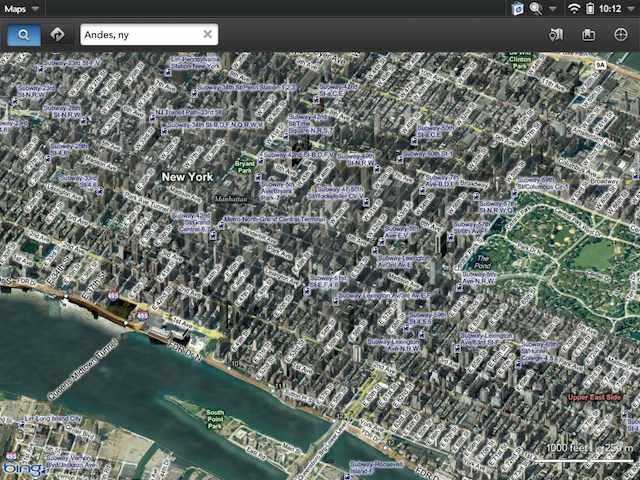The width and height of the screenshot is (640, 480).
Task: Open the map pins list icon
Action: pyautogui.click(x=556, y=35)
